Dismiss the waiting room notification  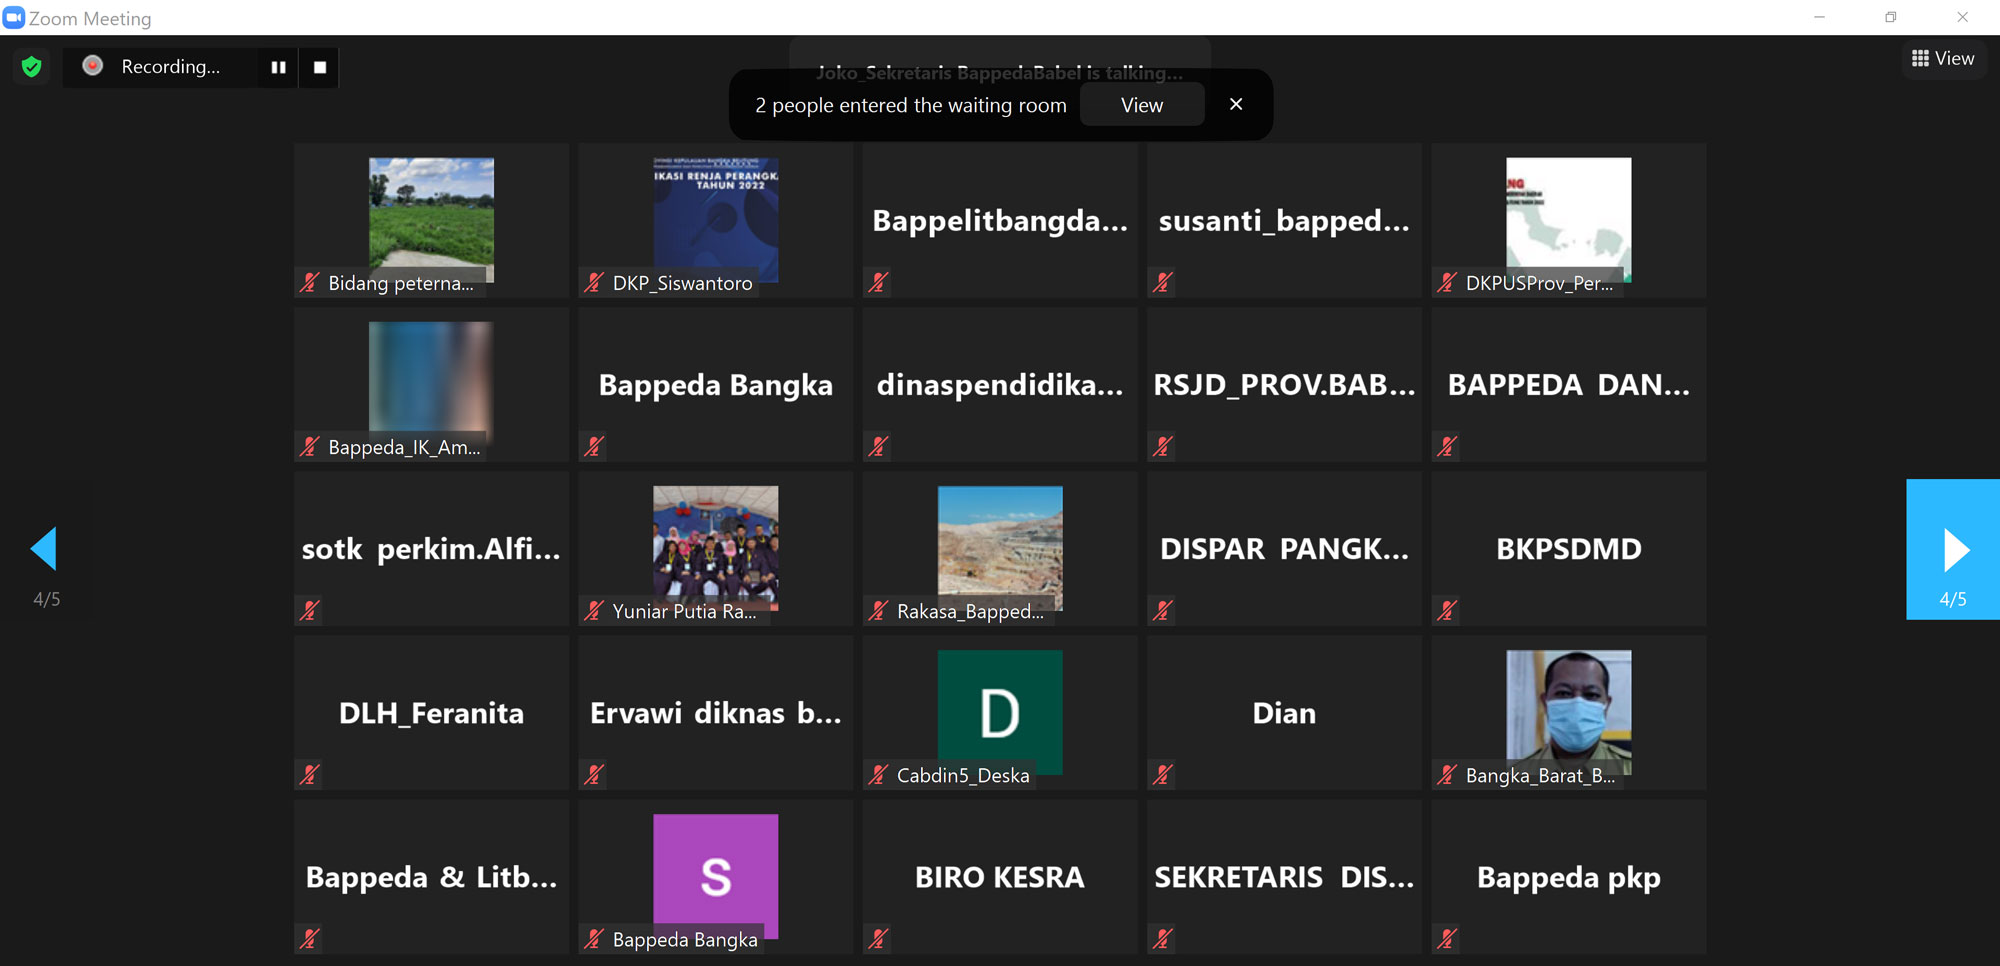[x=1236, y=104]
